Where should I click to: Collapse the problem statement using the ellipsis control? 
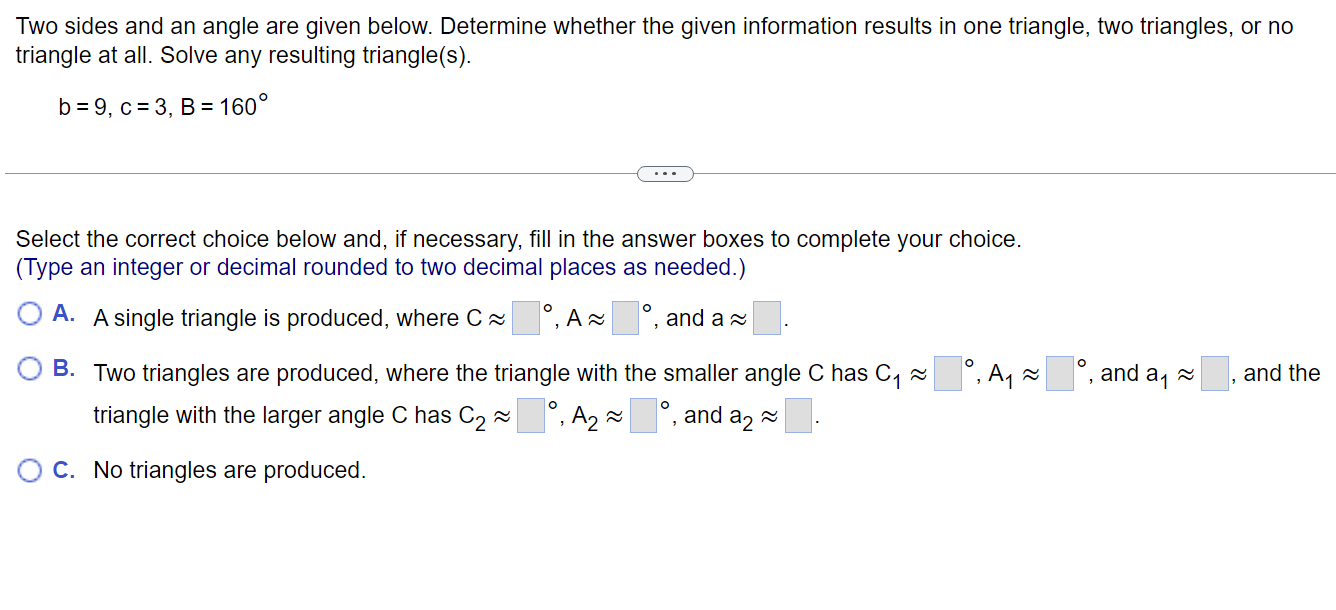(666, 173)
